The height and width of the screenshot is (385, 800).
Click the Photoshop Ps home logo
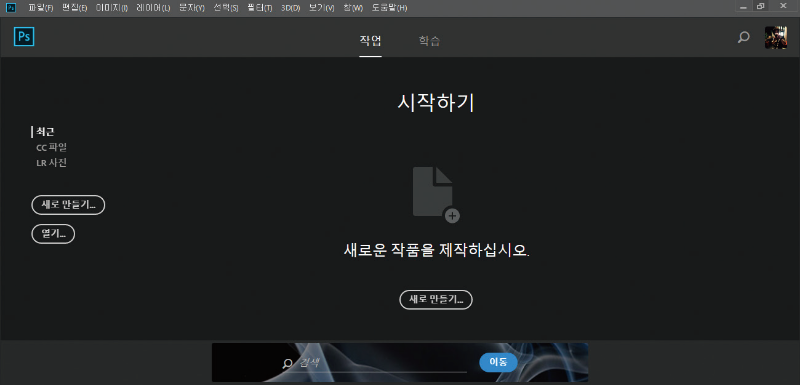pos(23,37)
